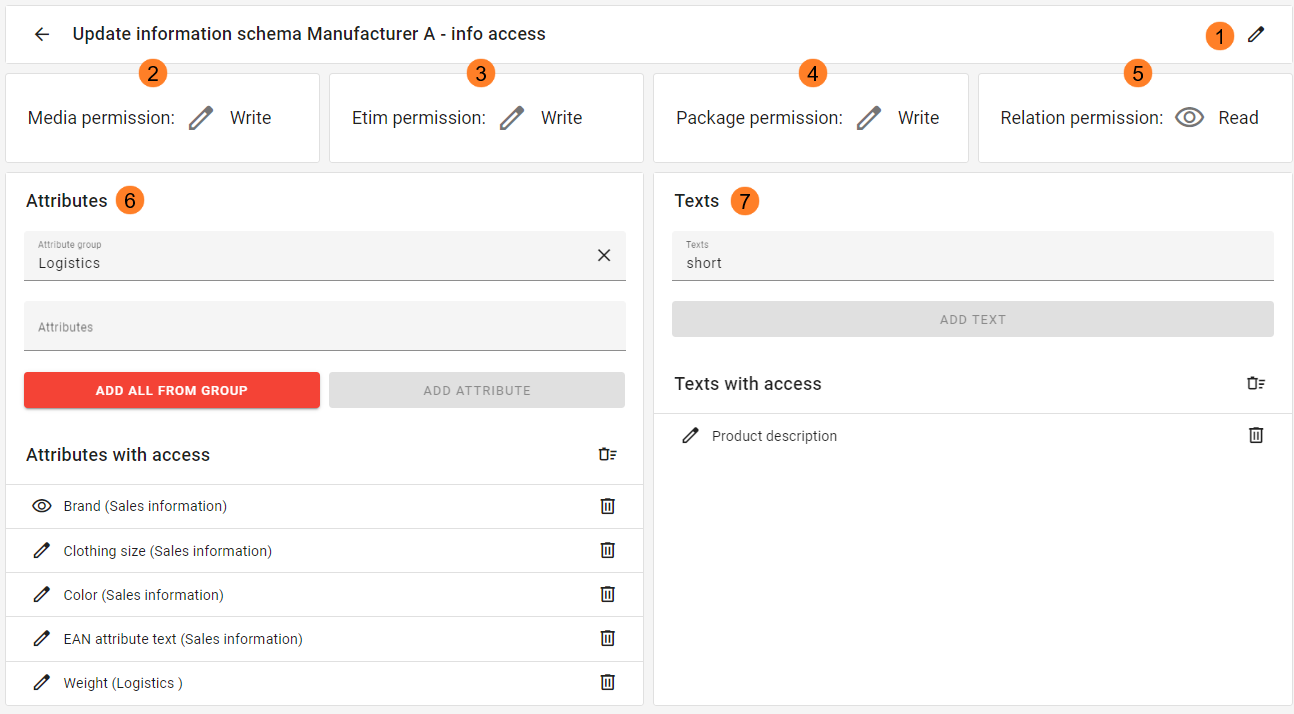Image resolution: width=1294 pixels, height=714 pixels.
Task: Delete the Product description text
Action: pyautogui.click(x=1256, y=435)
